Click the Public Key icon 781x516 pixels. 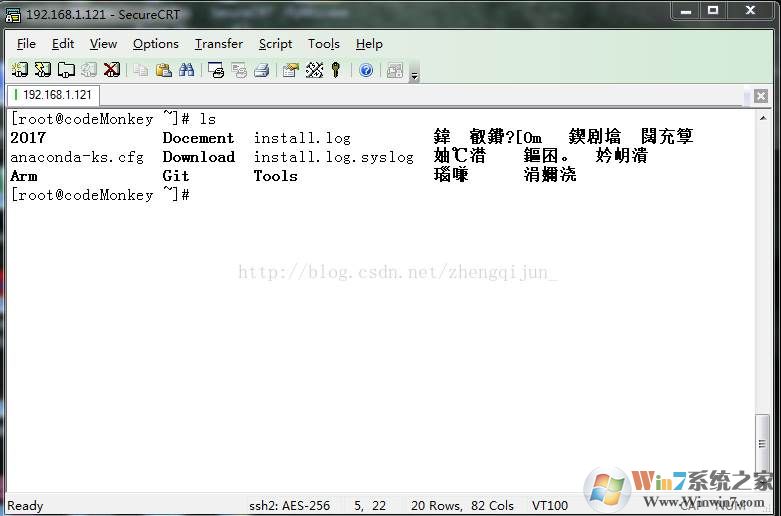336,70
